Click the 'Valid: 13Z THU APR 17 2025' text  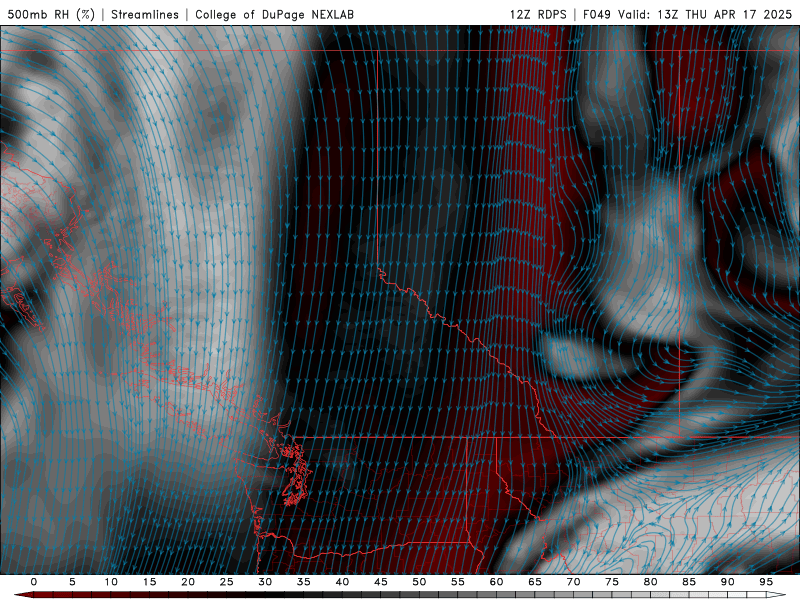tap(705, 14)
